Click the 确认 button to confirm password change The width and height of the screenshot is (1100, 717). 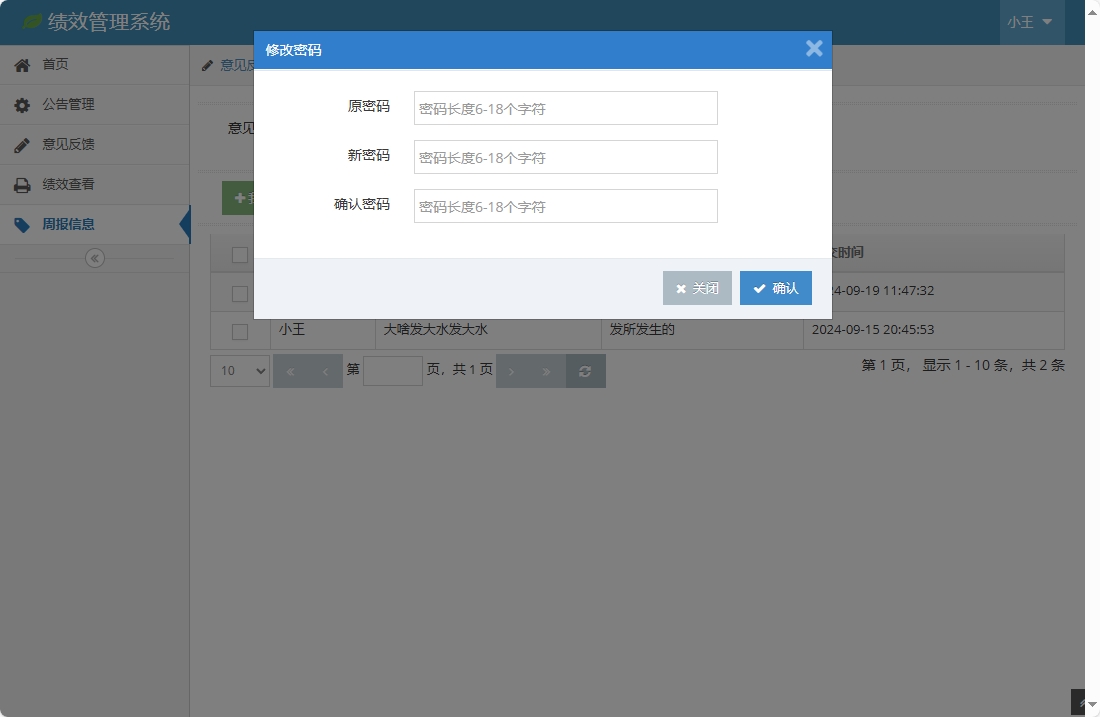point(776,288)
